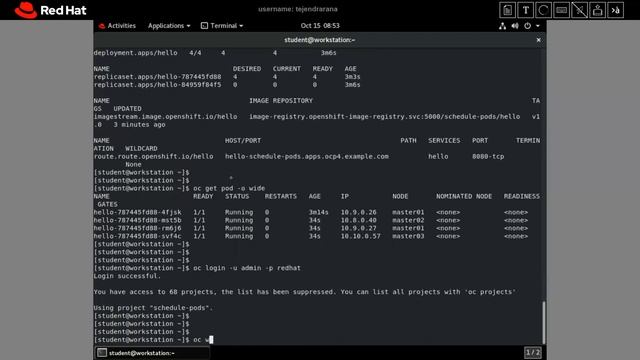Open the on-screen keyboard icon
The image size is (640, 360).
pyautogui.click(x=561, y=10)
